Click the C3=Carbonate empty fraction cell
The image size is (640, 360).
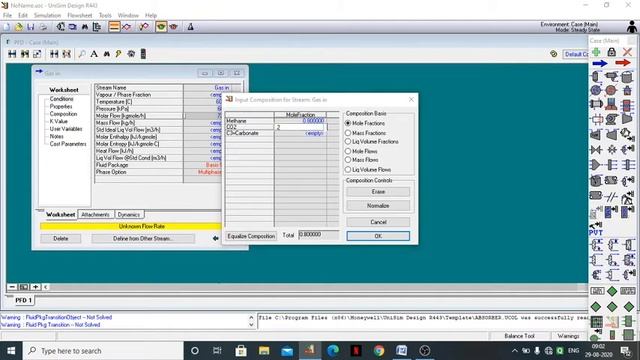[300, 133]
